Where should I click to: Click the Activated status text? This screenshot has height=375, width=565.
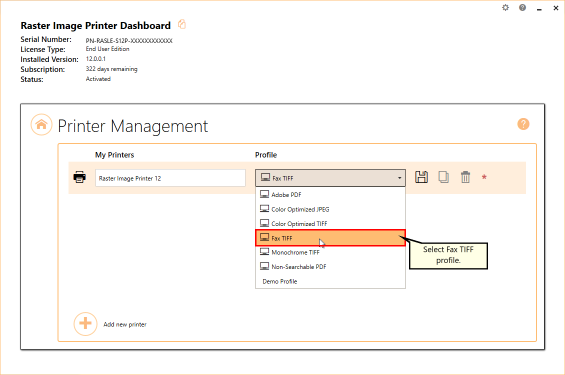click(98, 79)
